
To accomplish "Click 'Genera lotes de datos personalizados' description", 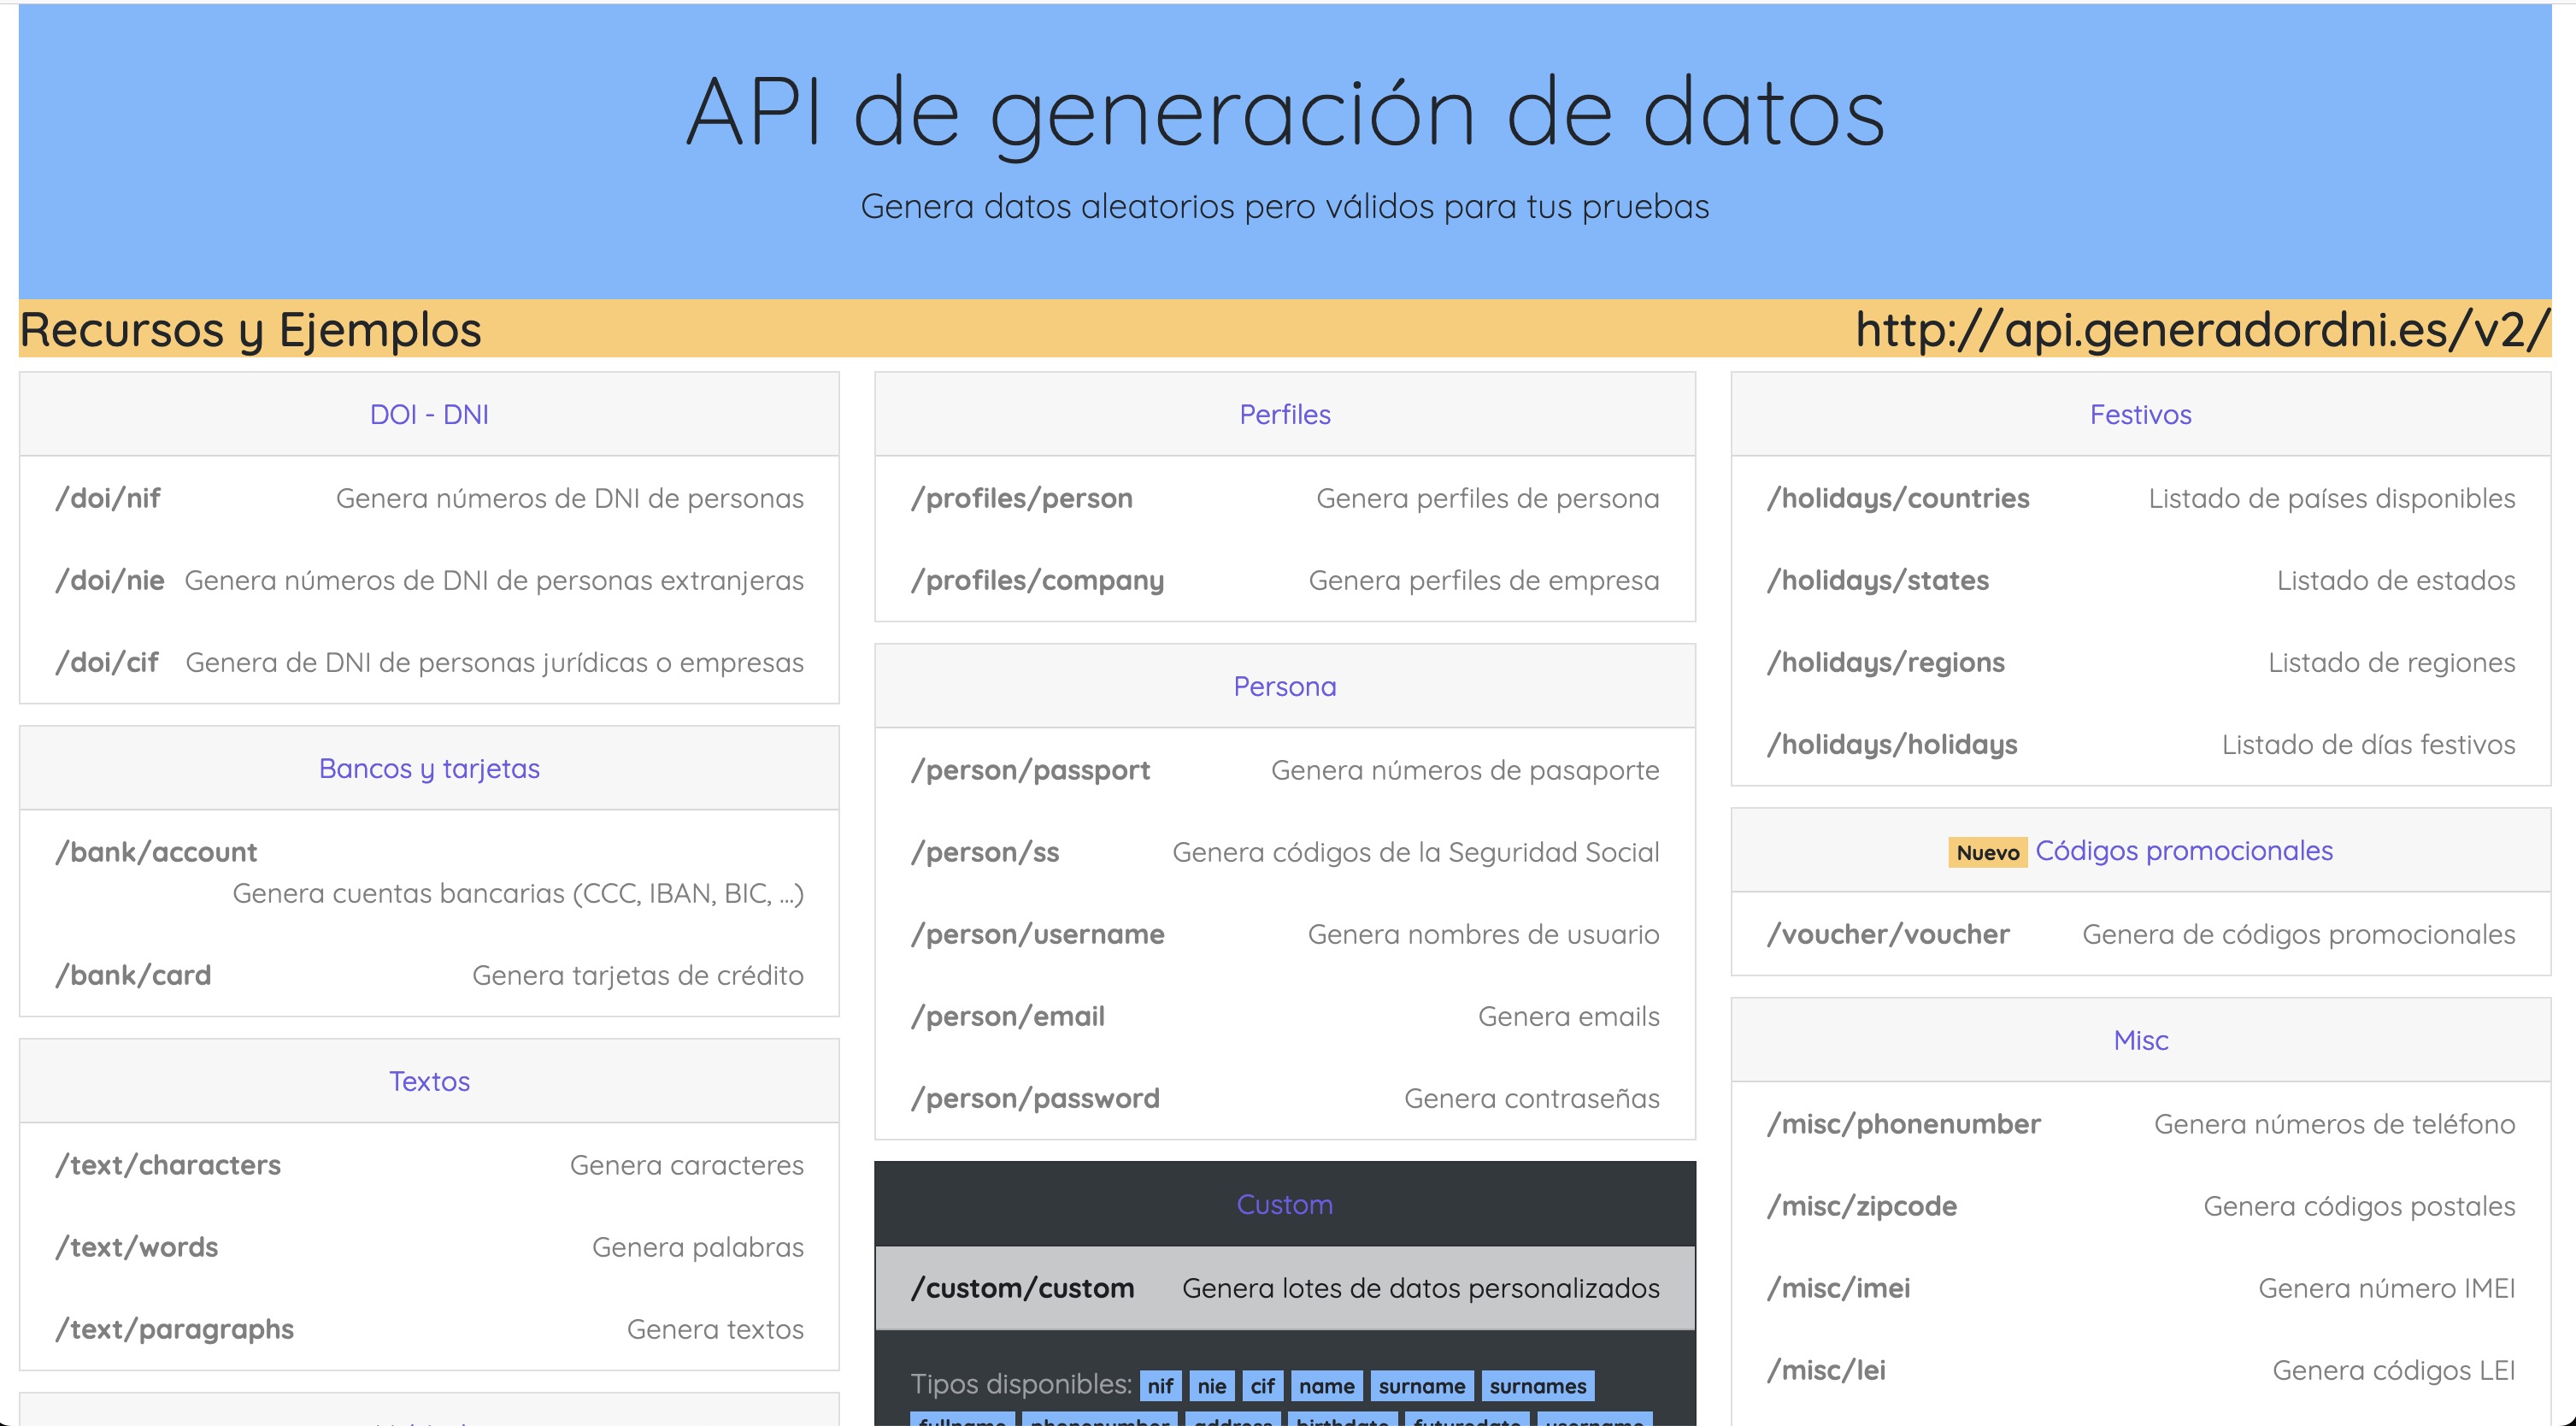I will [x=1421, y=1288].
